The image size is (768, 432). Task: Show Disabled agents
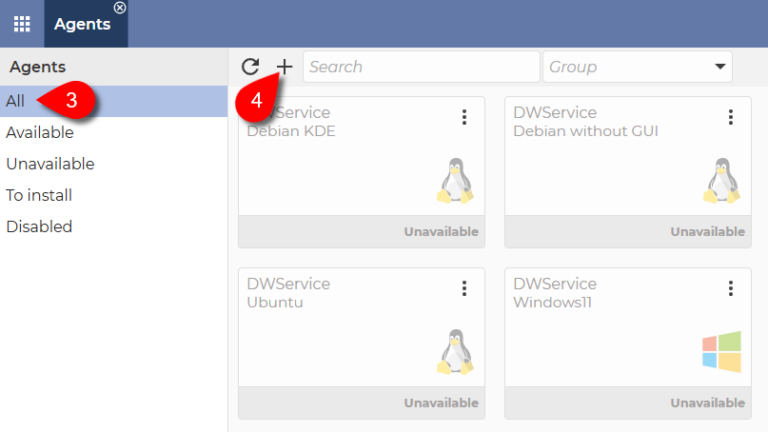[39, 226]
